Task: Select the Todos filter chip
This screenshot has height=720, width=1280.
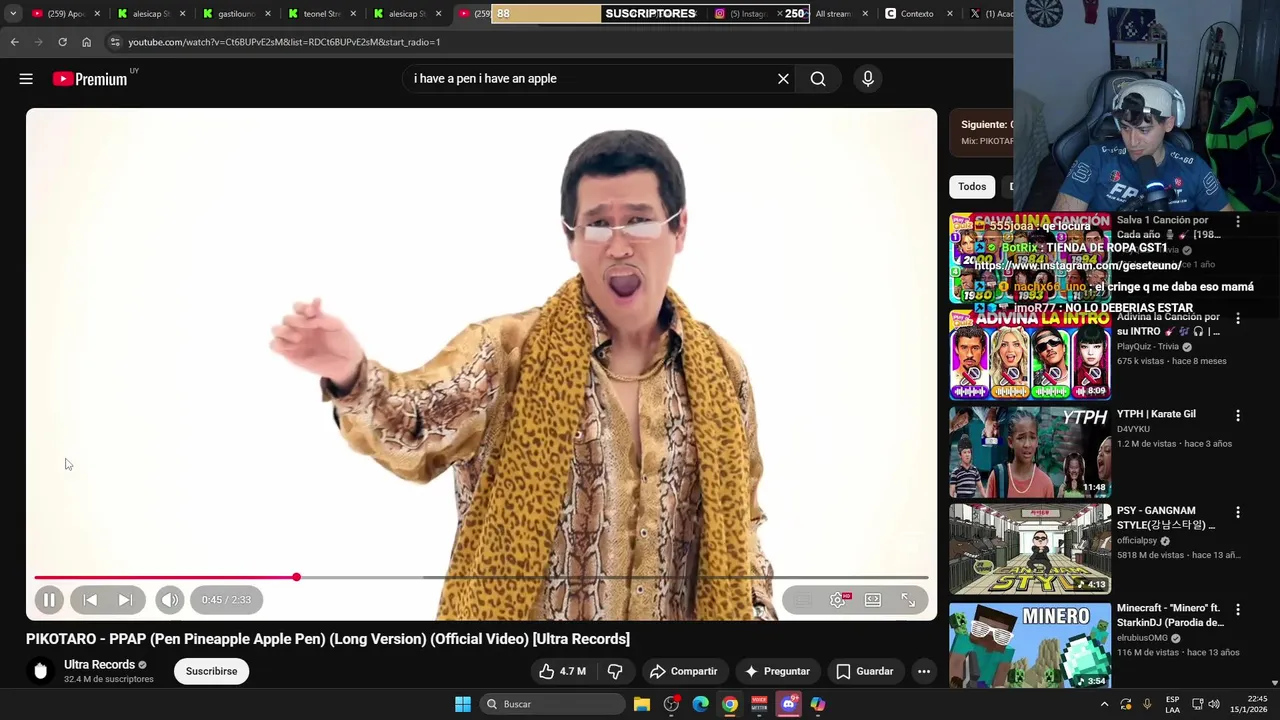Action: pos(972,187)
